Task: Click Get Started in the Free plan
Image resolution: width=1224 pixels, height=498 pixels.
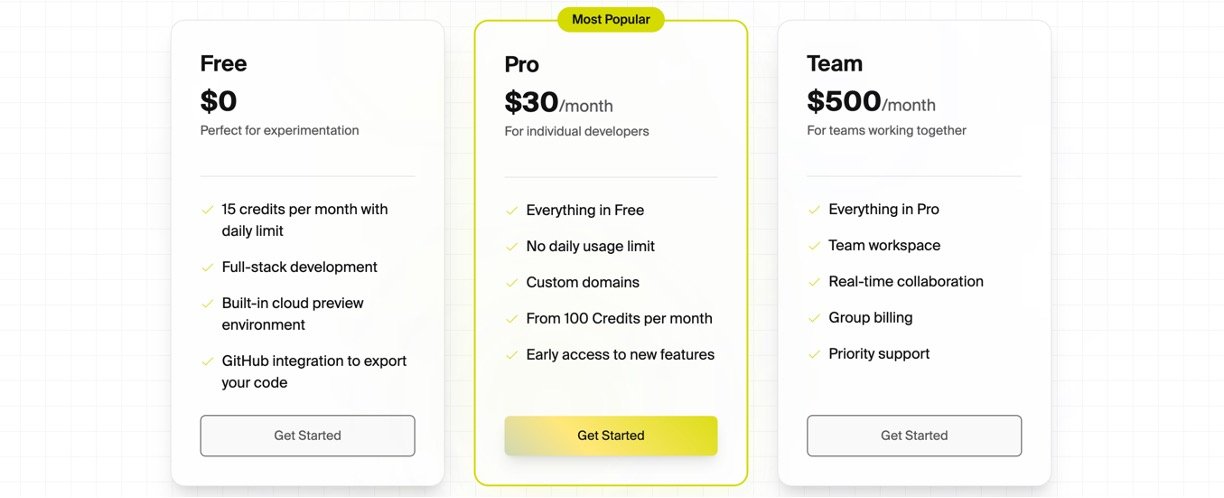Action: 307,436
